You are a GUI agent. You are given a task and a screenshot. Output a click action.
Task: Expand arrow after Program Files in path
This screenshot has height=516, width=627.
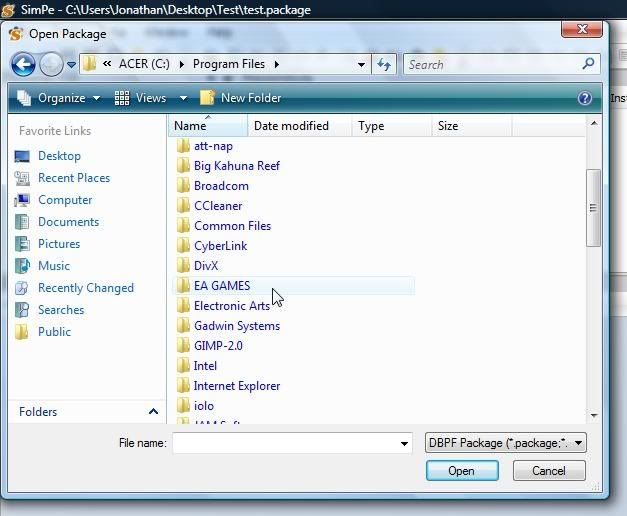point(277,64)
